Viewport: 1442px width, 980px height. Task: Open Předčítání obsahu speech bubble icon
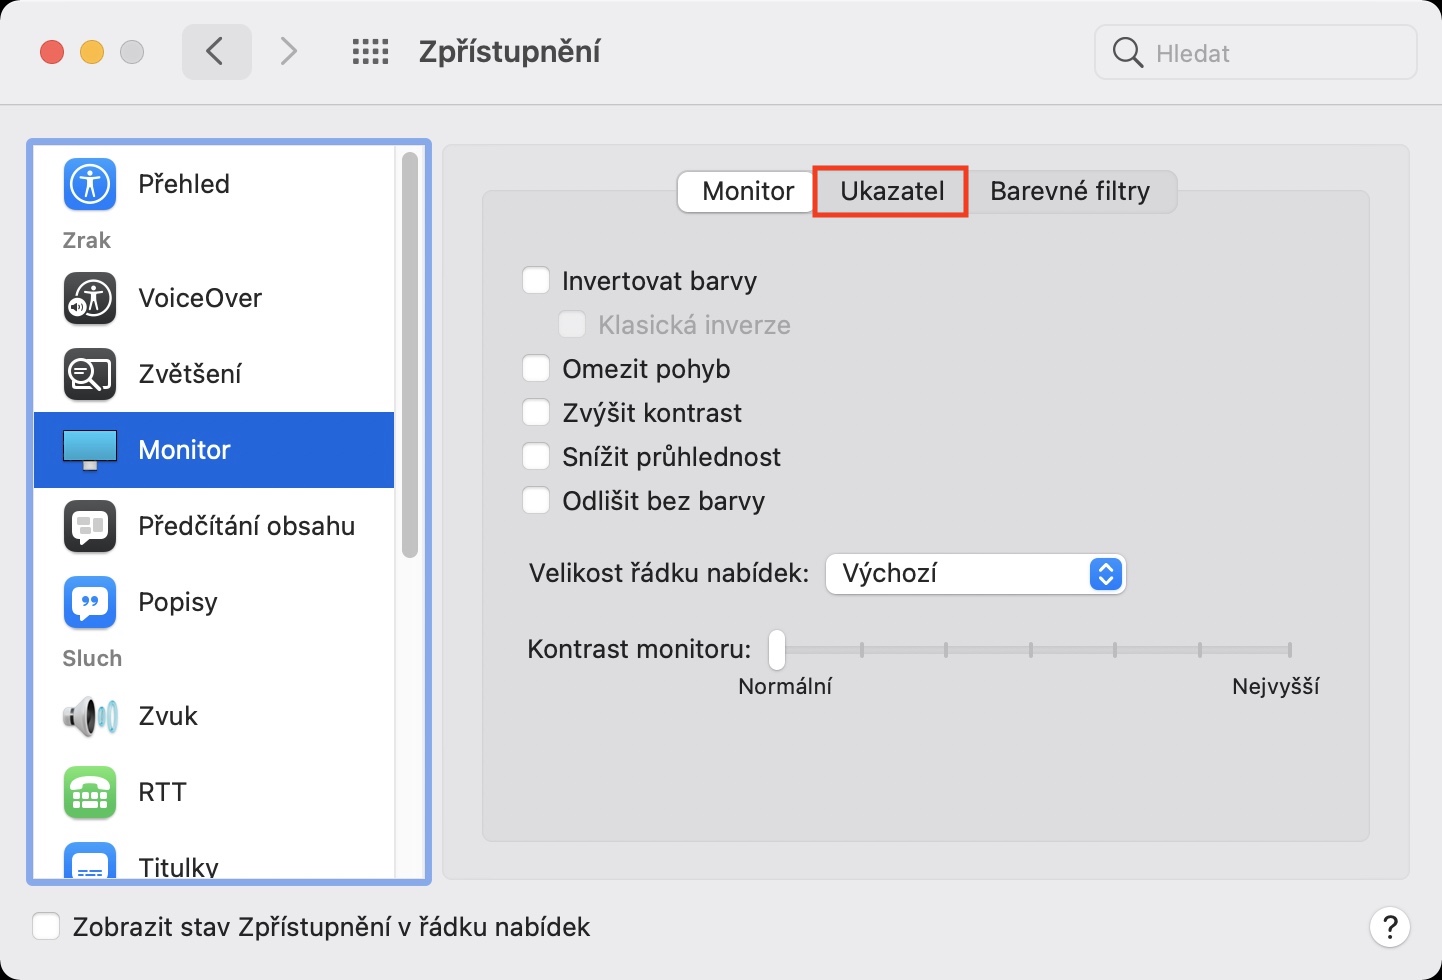pos(90,526)
